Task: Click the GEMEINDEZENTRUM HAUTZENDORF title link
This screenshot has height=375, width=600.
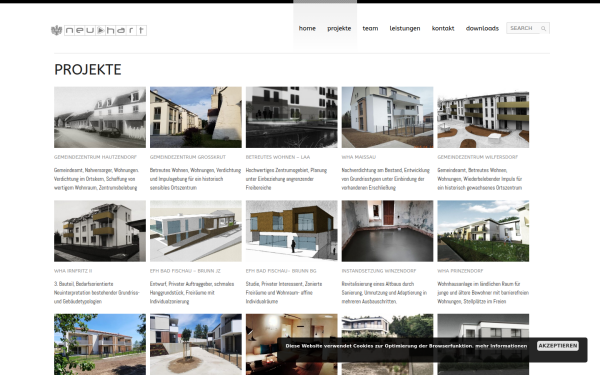Action: click(x=95, y=157)
